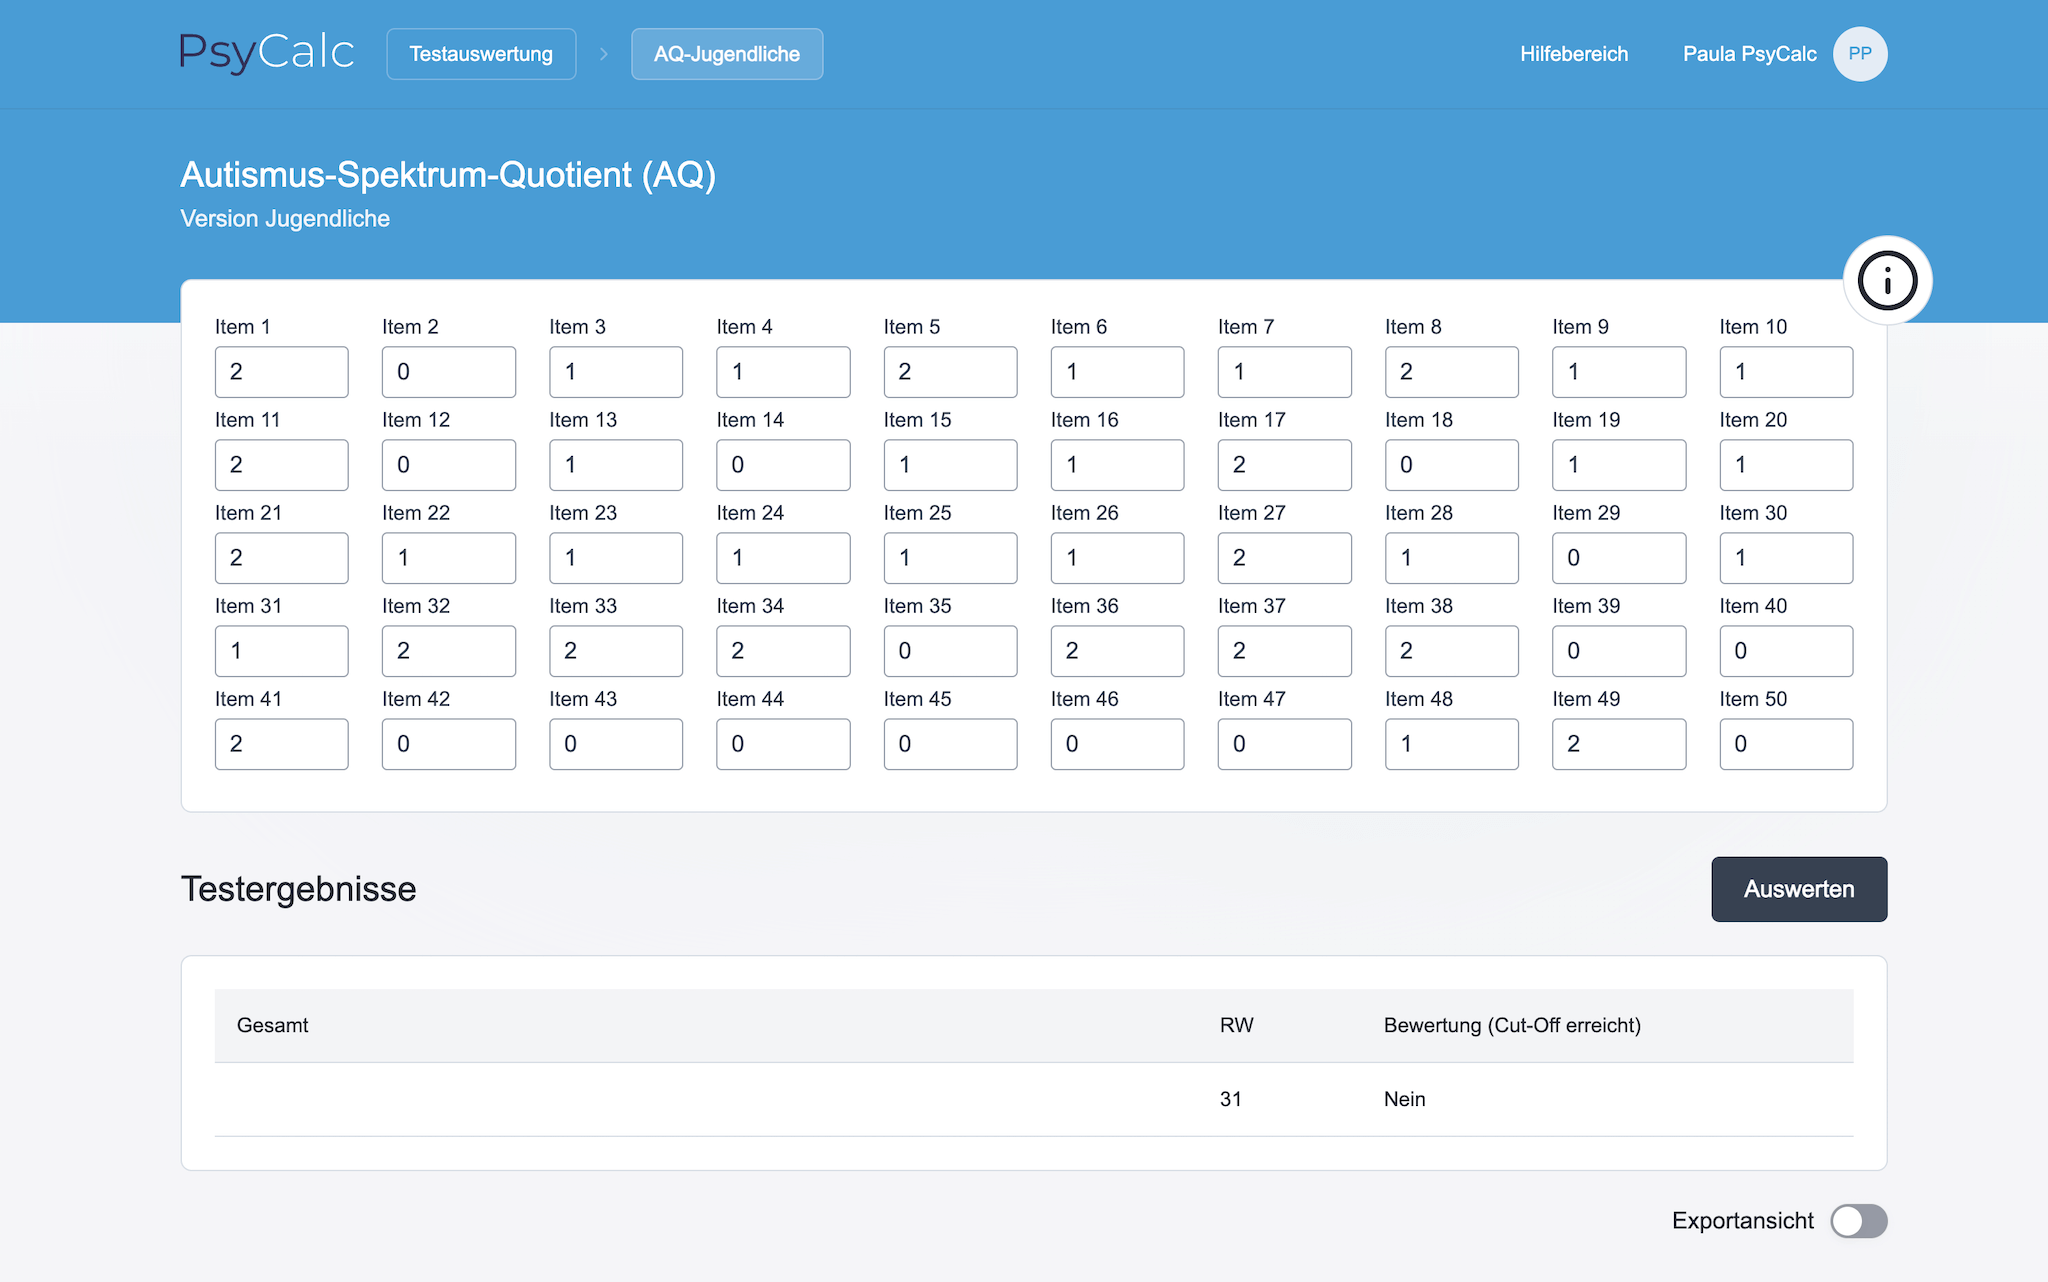Click the Item 29 field
This screenshot has width=2048, height=1282.
tap(1618, 558)
